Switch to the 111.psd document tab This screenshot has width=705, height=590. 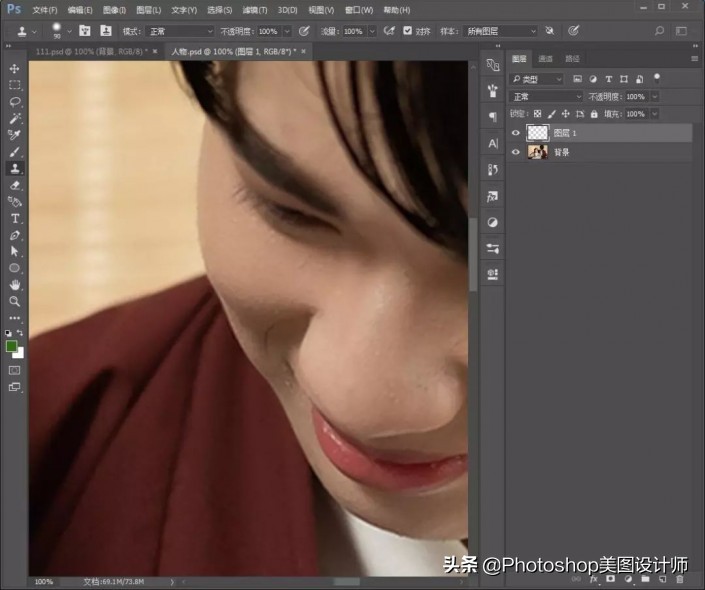(x=88, y=50)
